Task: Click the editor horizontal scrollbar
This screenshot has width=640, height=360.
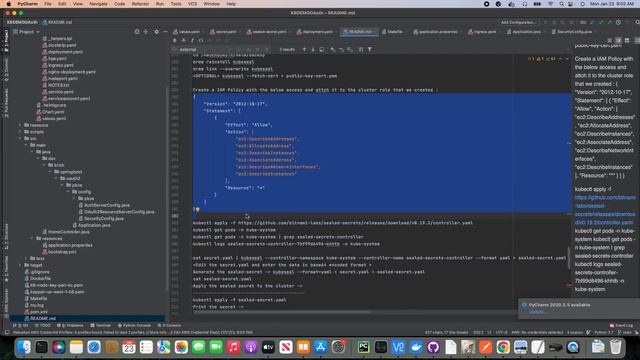Action: (x=282, y=312)
